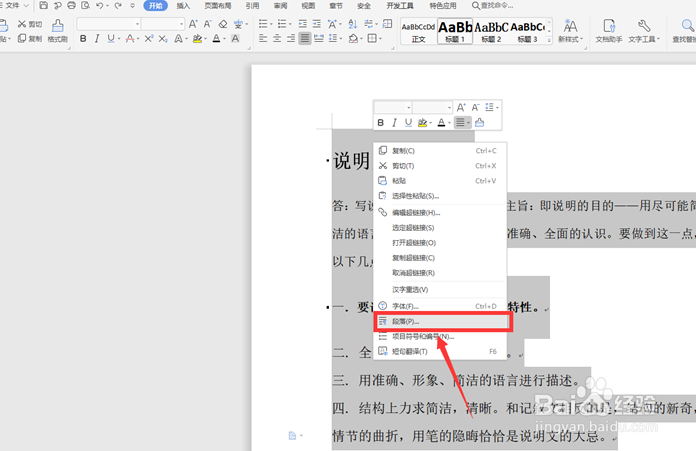Expand ribbon line spacing dropdown
This screenshot has height=451, width=696.
[340, 39]
